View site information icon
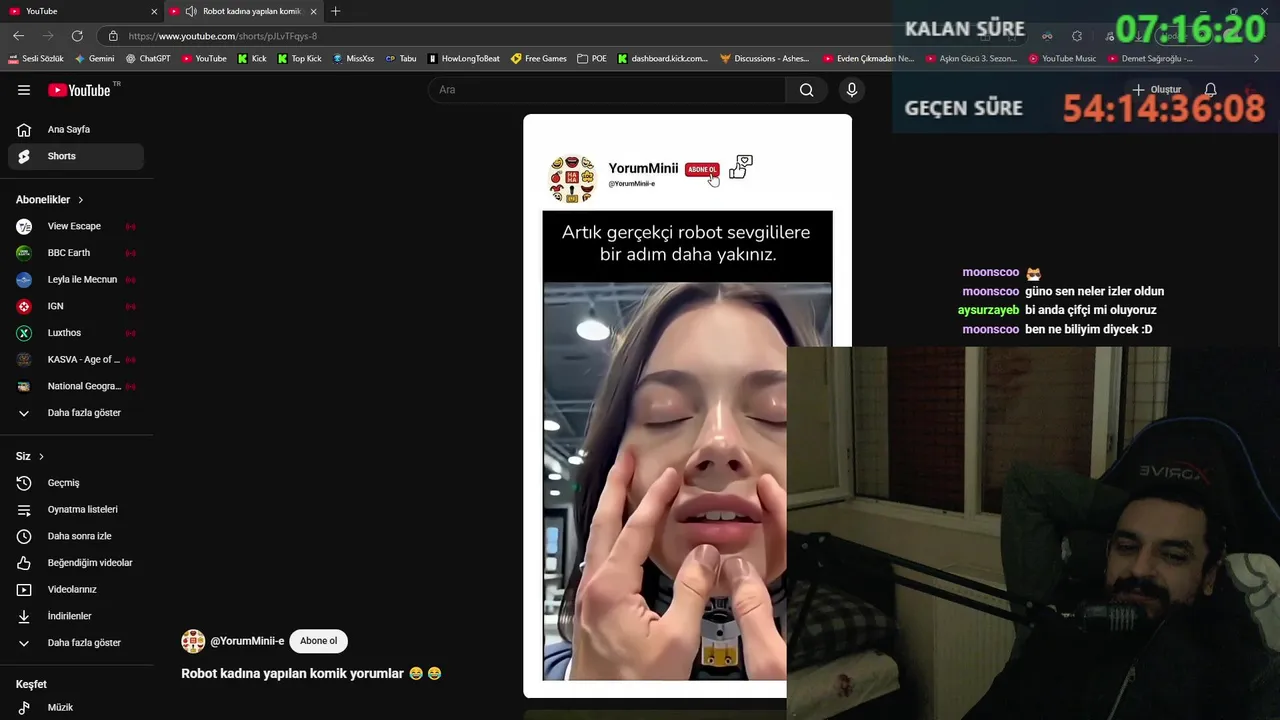This screenshot has height=720, width=1280. click(113, 36)
